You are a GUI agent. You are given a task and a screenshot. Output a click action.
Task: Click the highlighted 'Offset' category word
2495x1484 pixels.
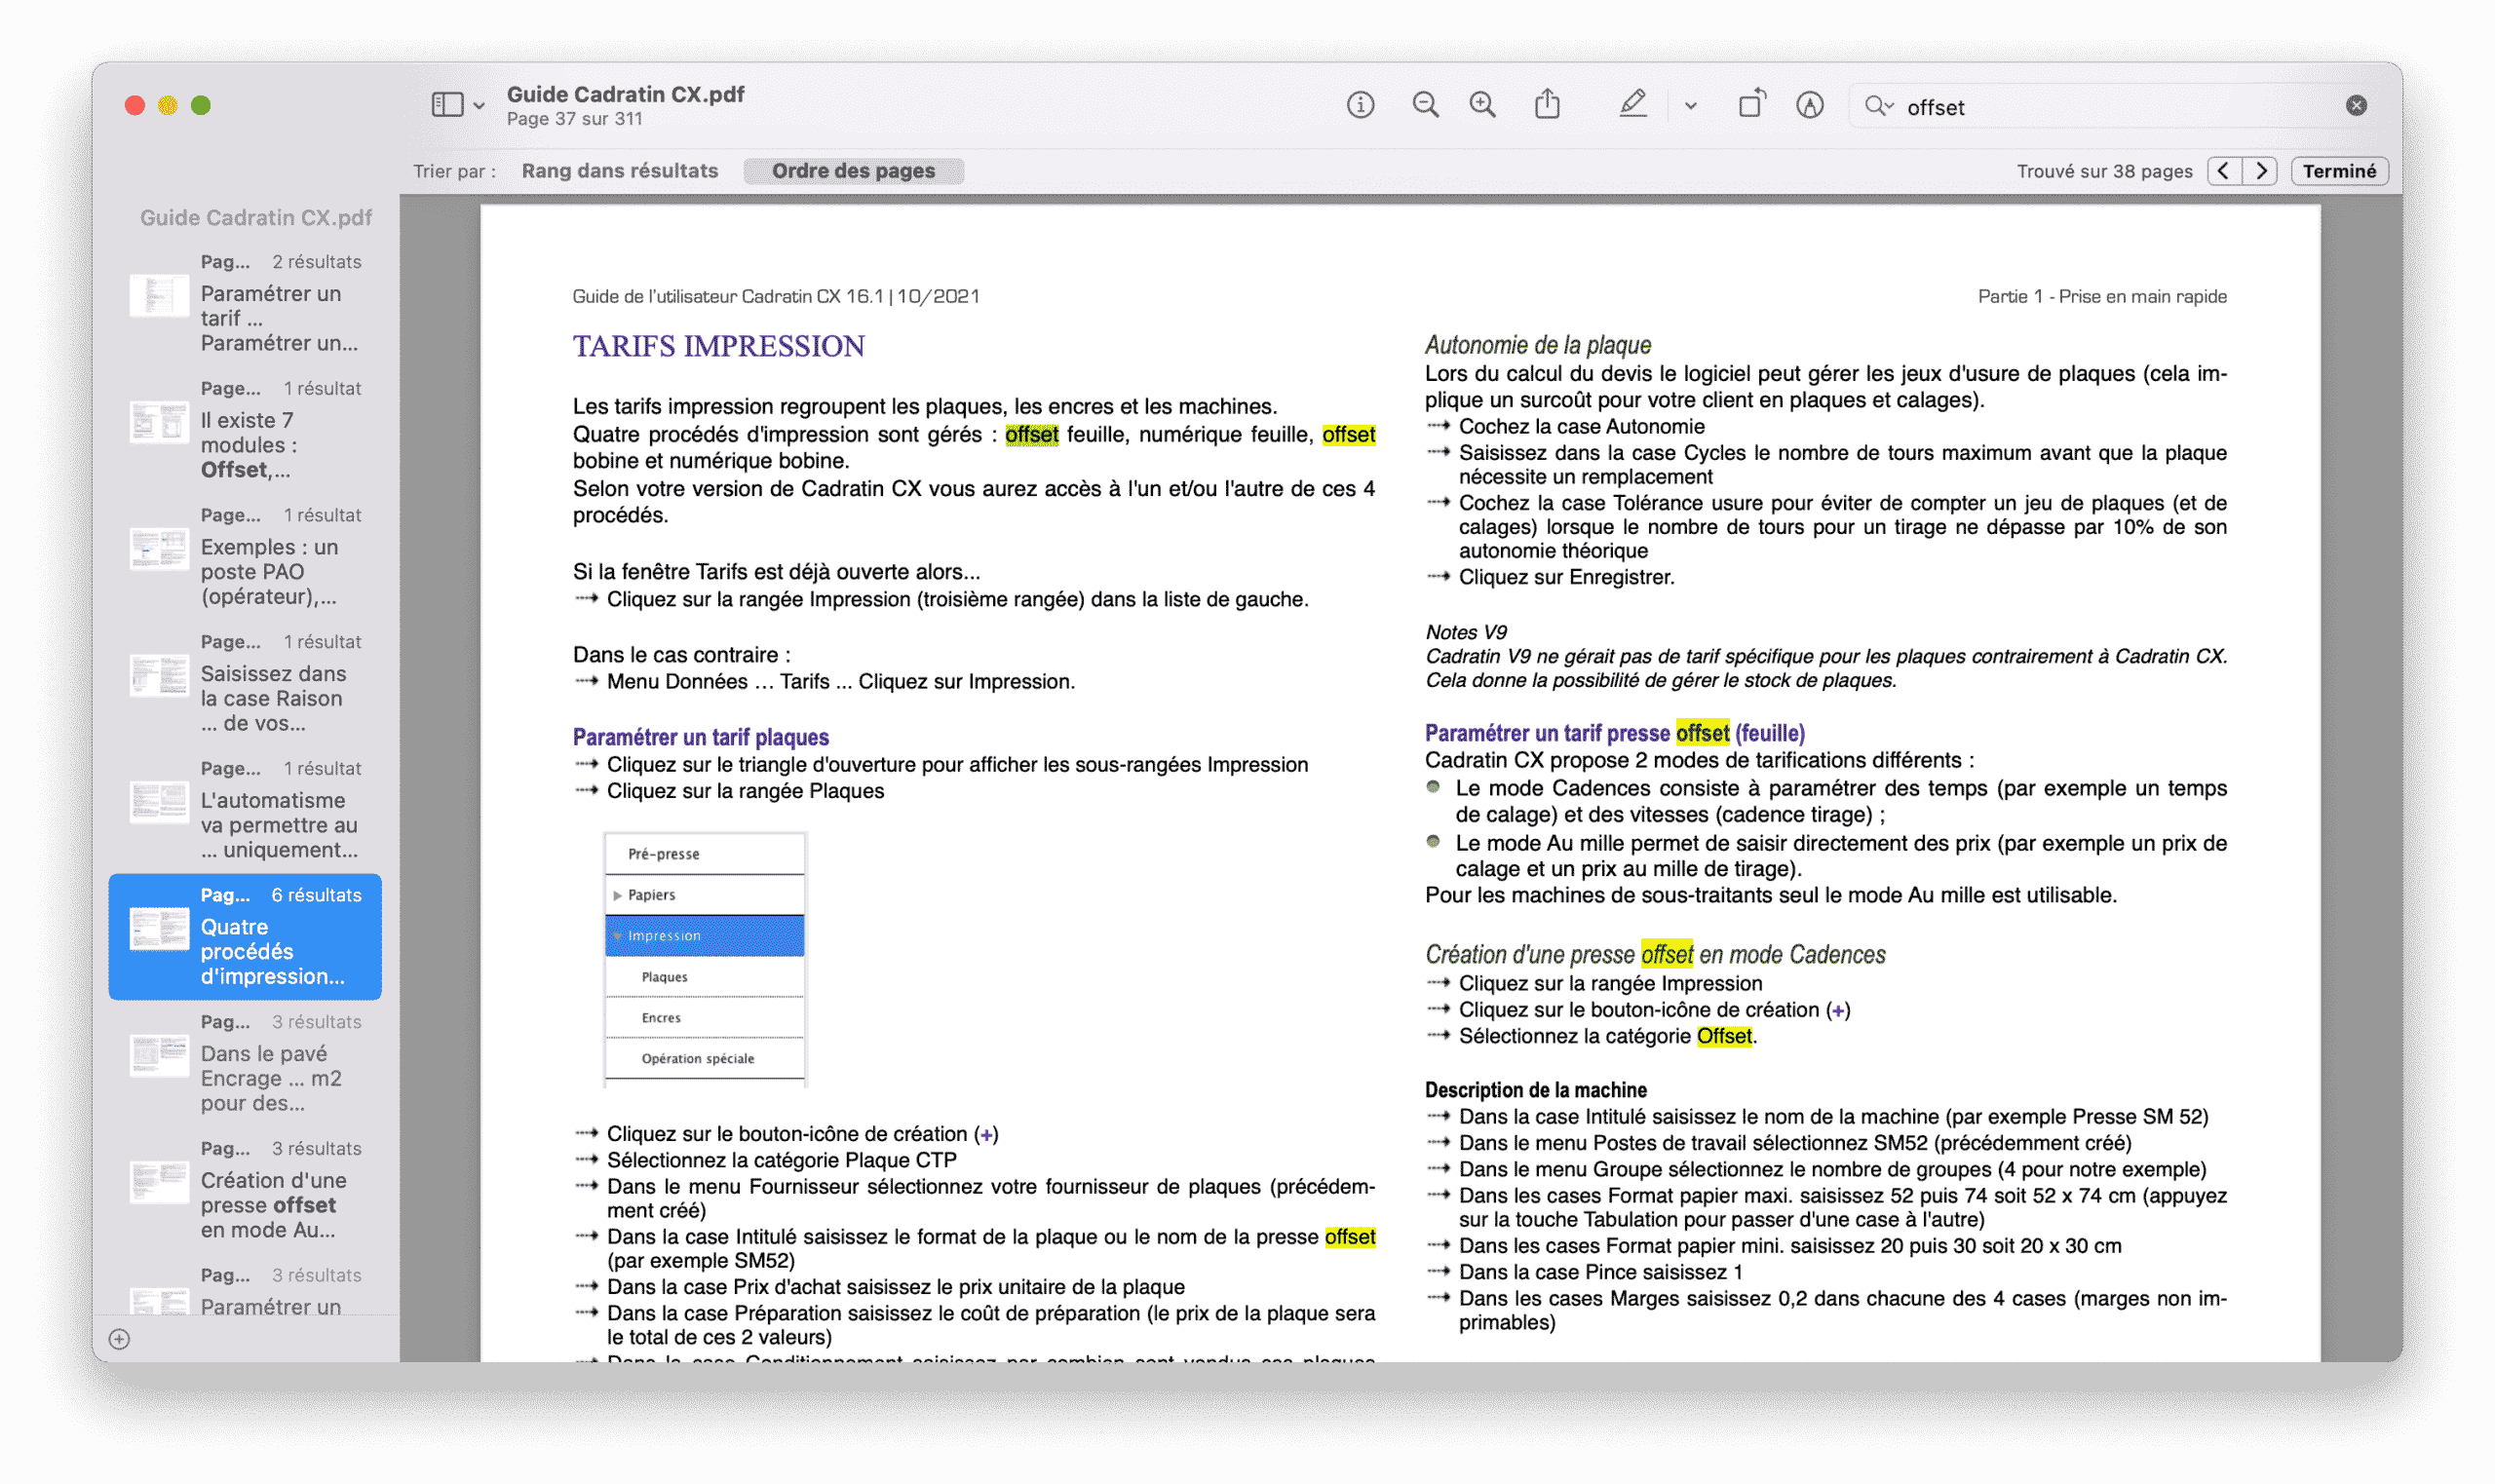[x=1724, y=1037]
